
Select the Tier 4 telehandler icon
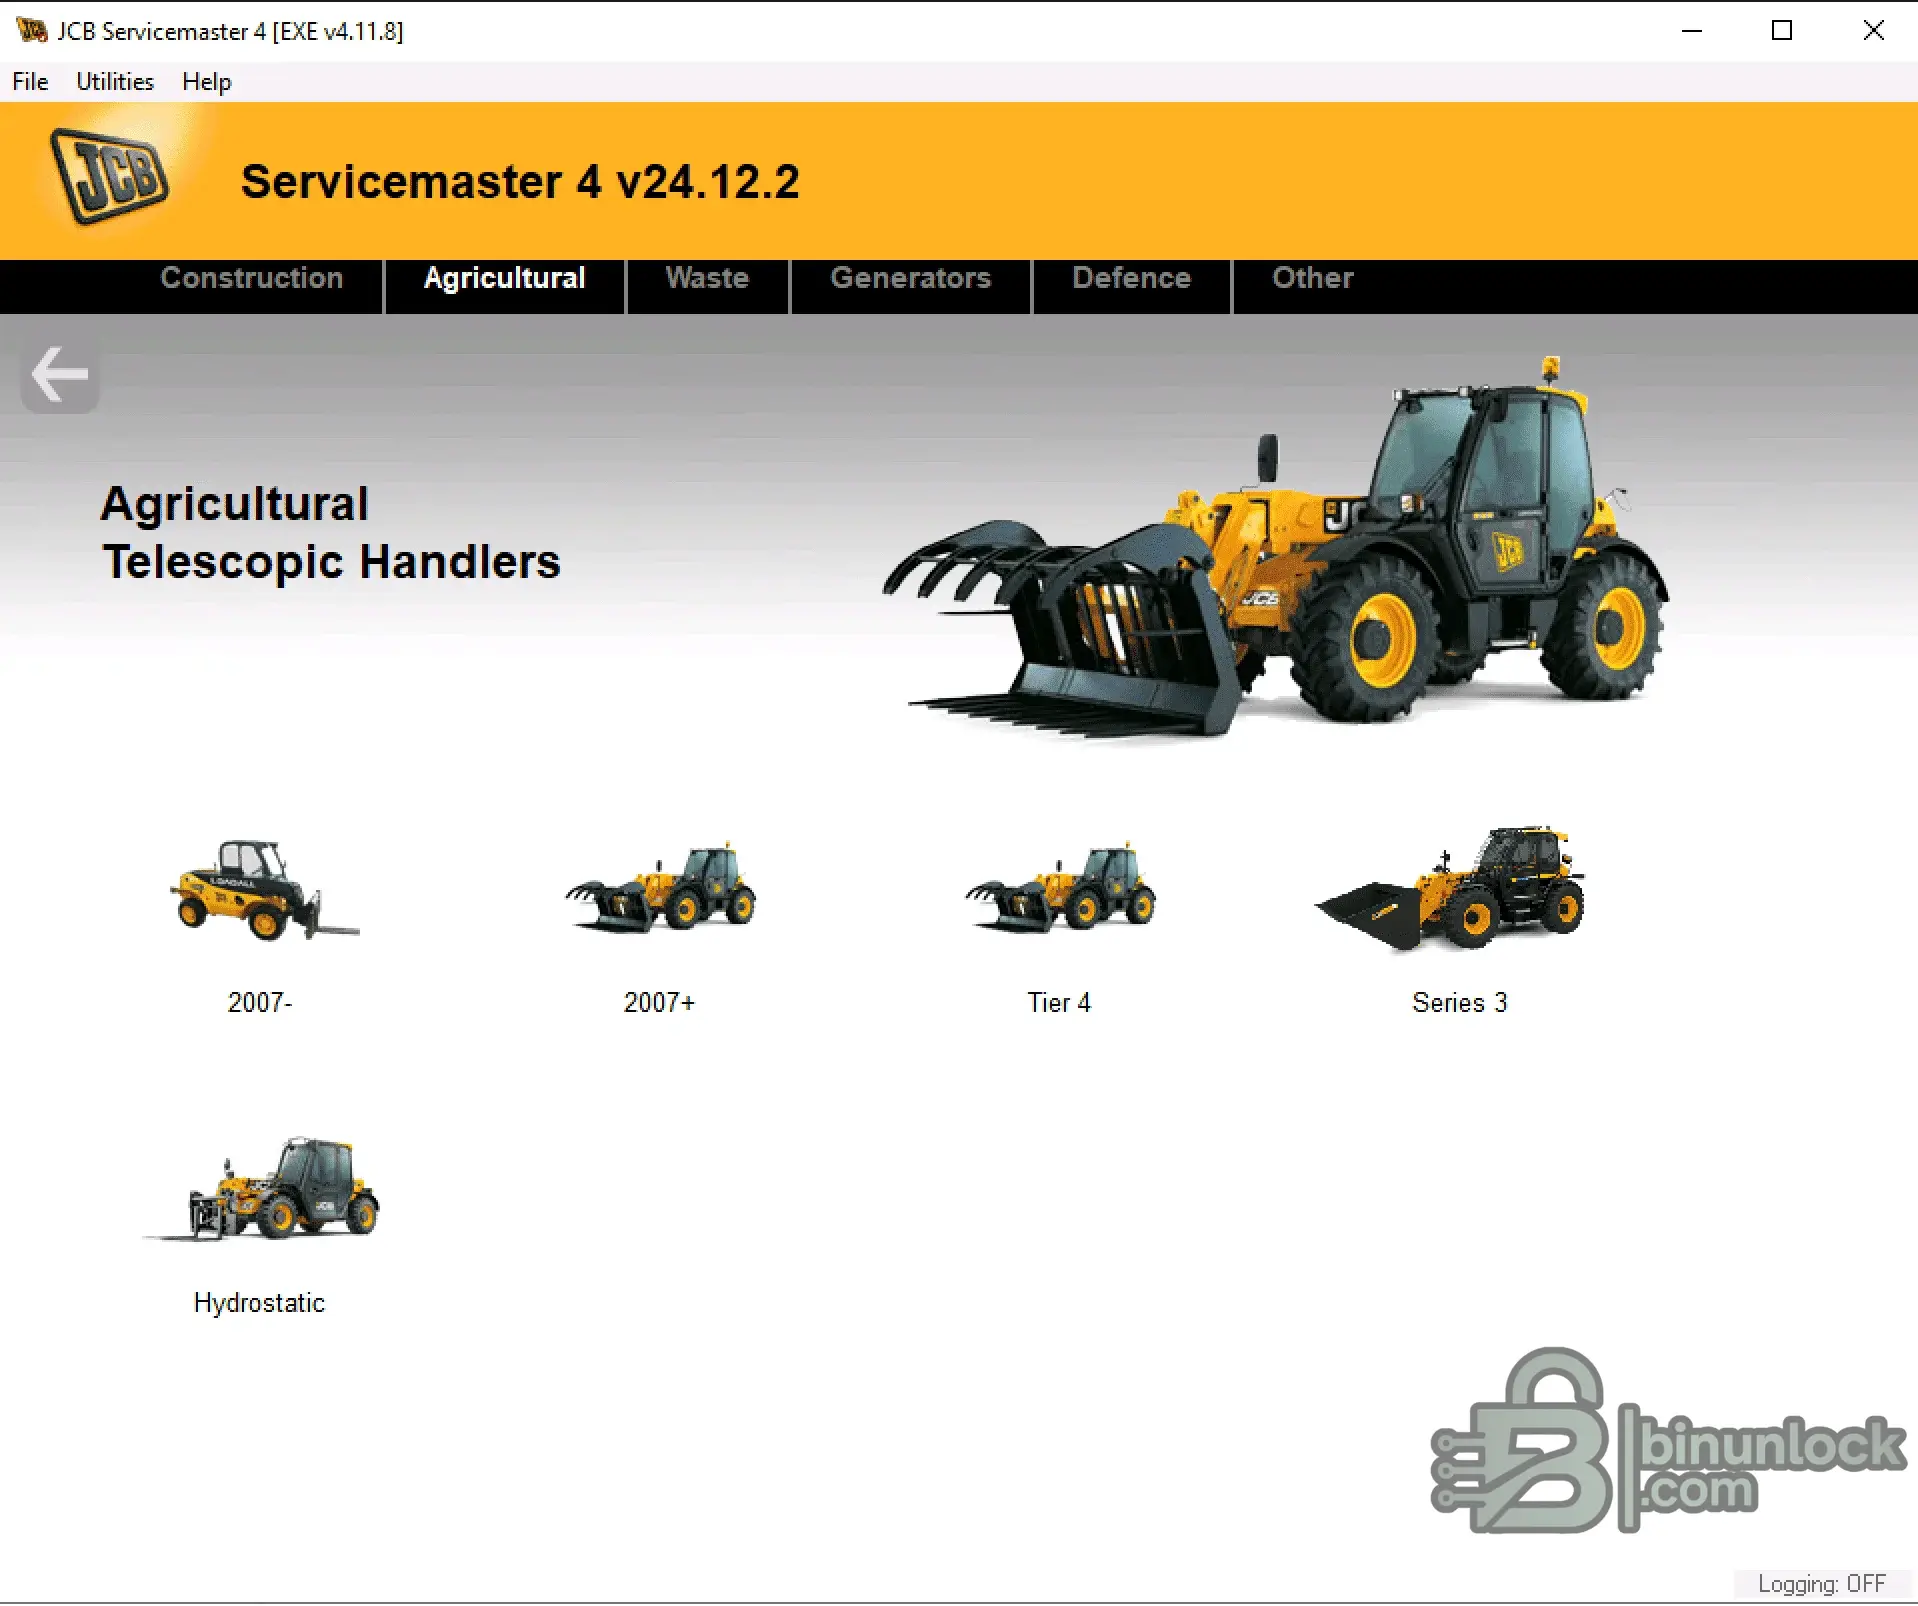[x=1060, y=890]
